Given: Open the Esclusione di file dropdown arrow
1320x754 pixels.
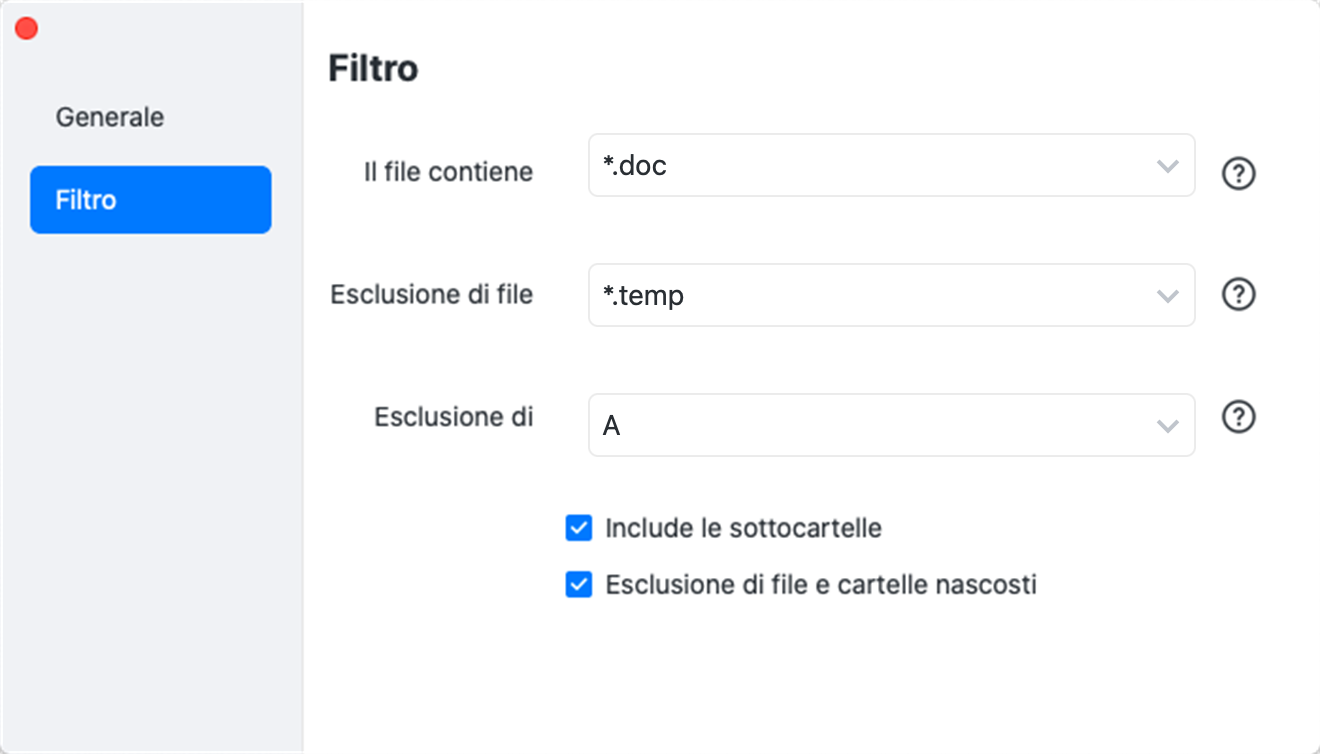Looking at the screenshot, I should click(1167, 296).
